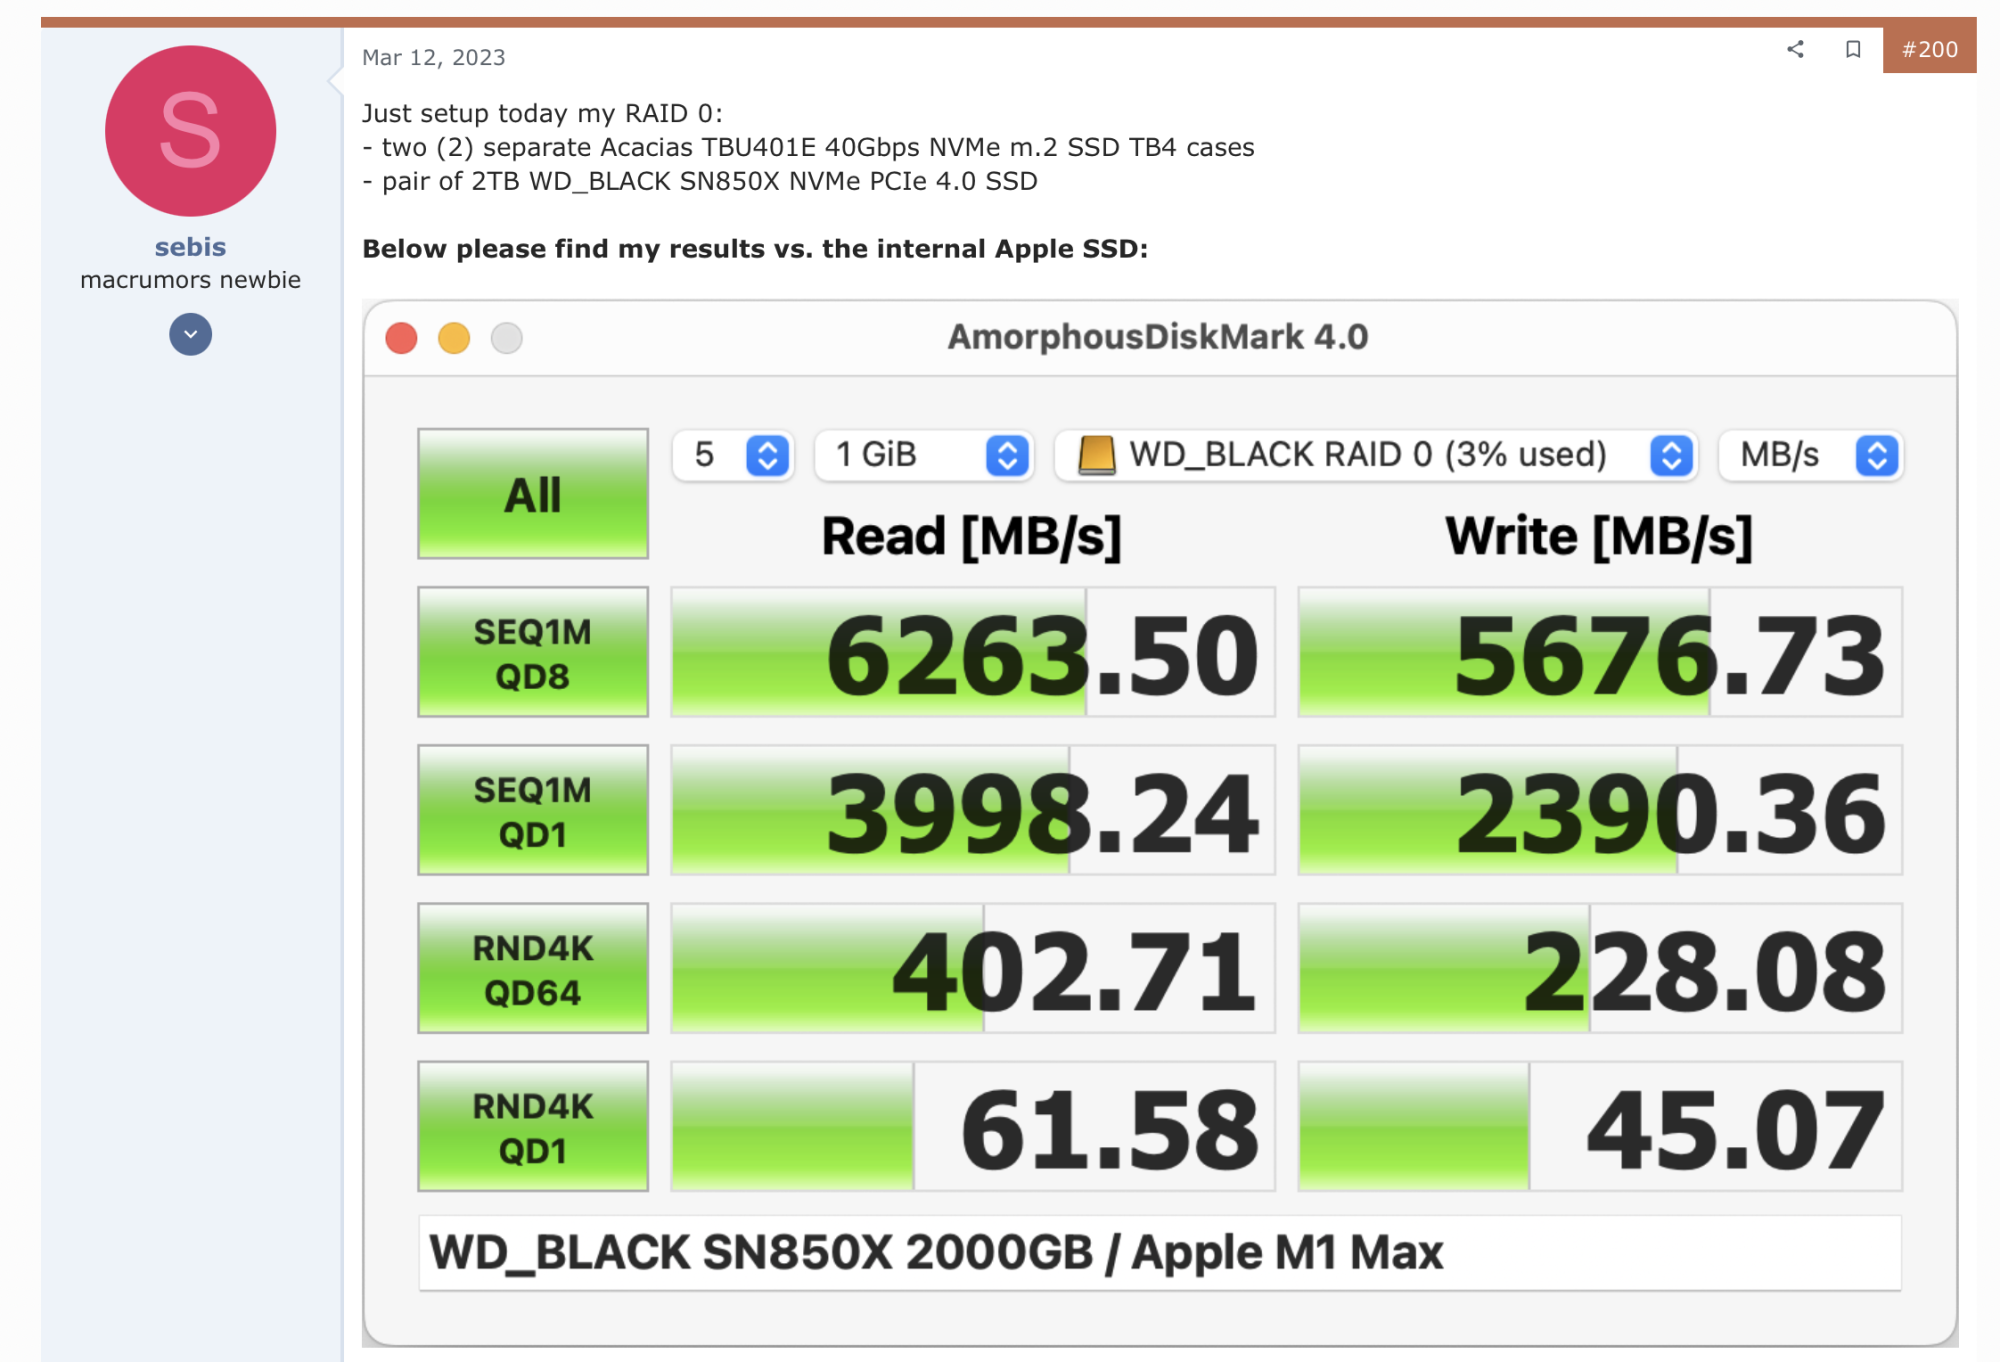Open the WD_BLACK RAID 0 drive selector
The height and width of the screenshot is (1362, 2000).
pos(1376,455)
